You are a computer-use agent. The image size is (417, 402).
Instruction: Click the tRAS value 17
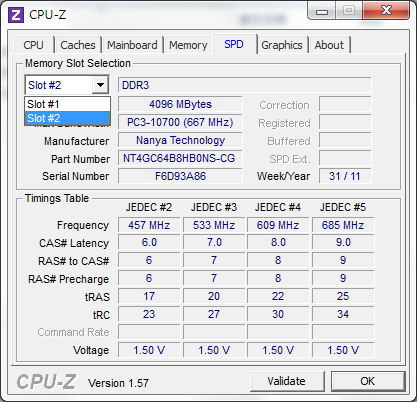[149, 296]
